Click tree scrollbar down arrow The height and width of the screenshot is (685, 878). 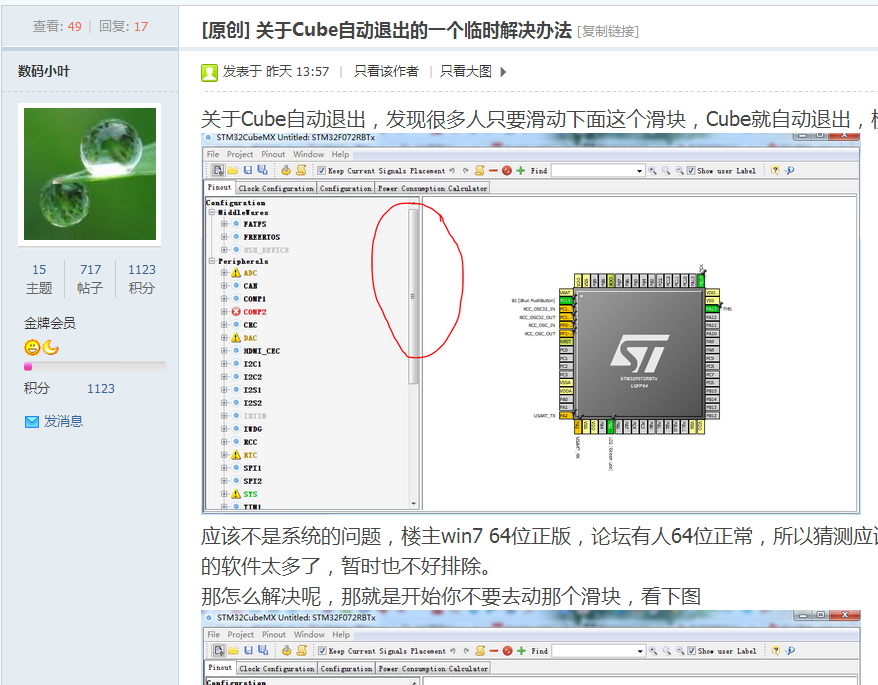coord(414,504)
